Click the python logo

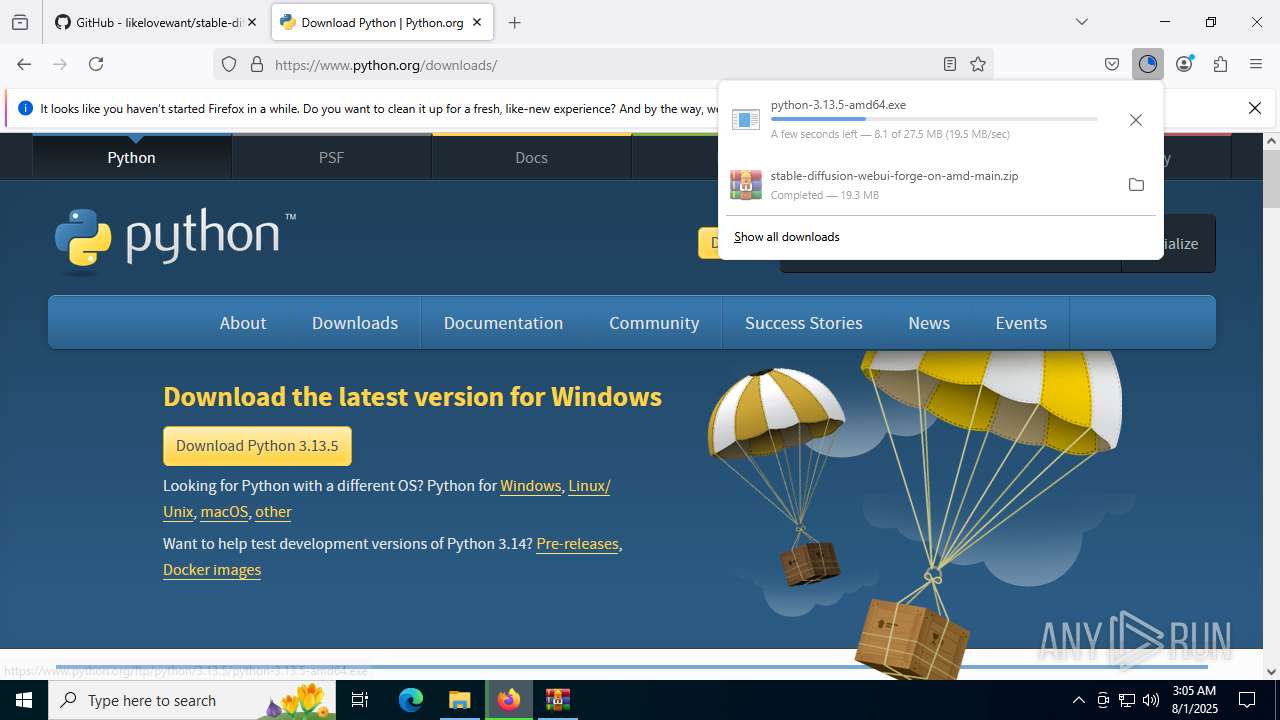tap(175, 240)
